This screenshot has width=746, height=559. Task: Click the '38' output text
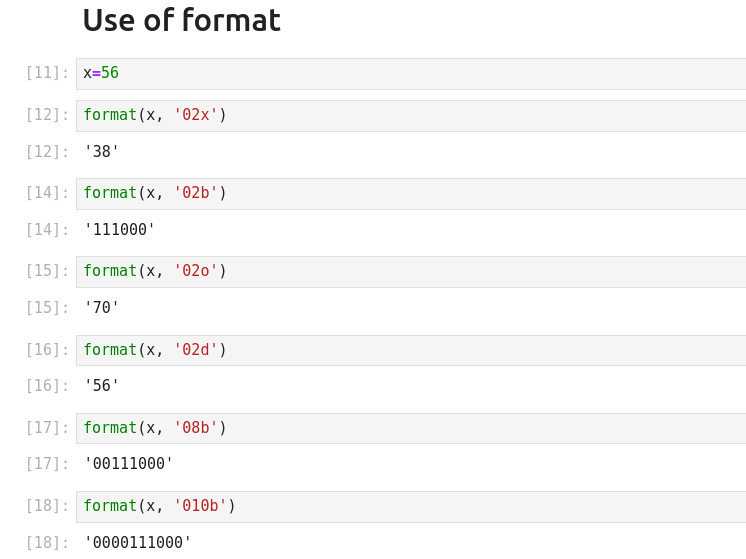click(101, 152)
